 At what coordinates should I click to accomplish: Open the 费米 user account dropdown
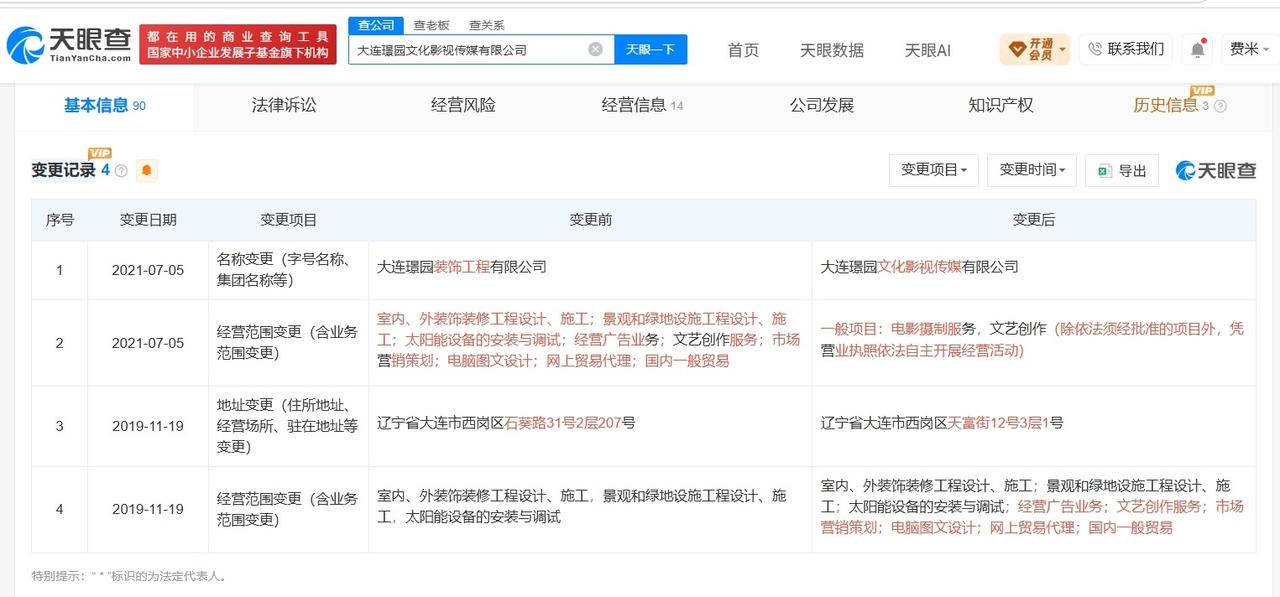(x=1249, y=49)
